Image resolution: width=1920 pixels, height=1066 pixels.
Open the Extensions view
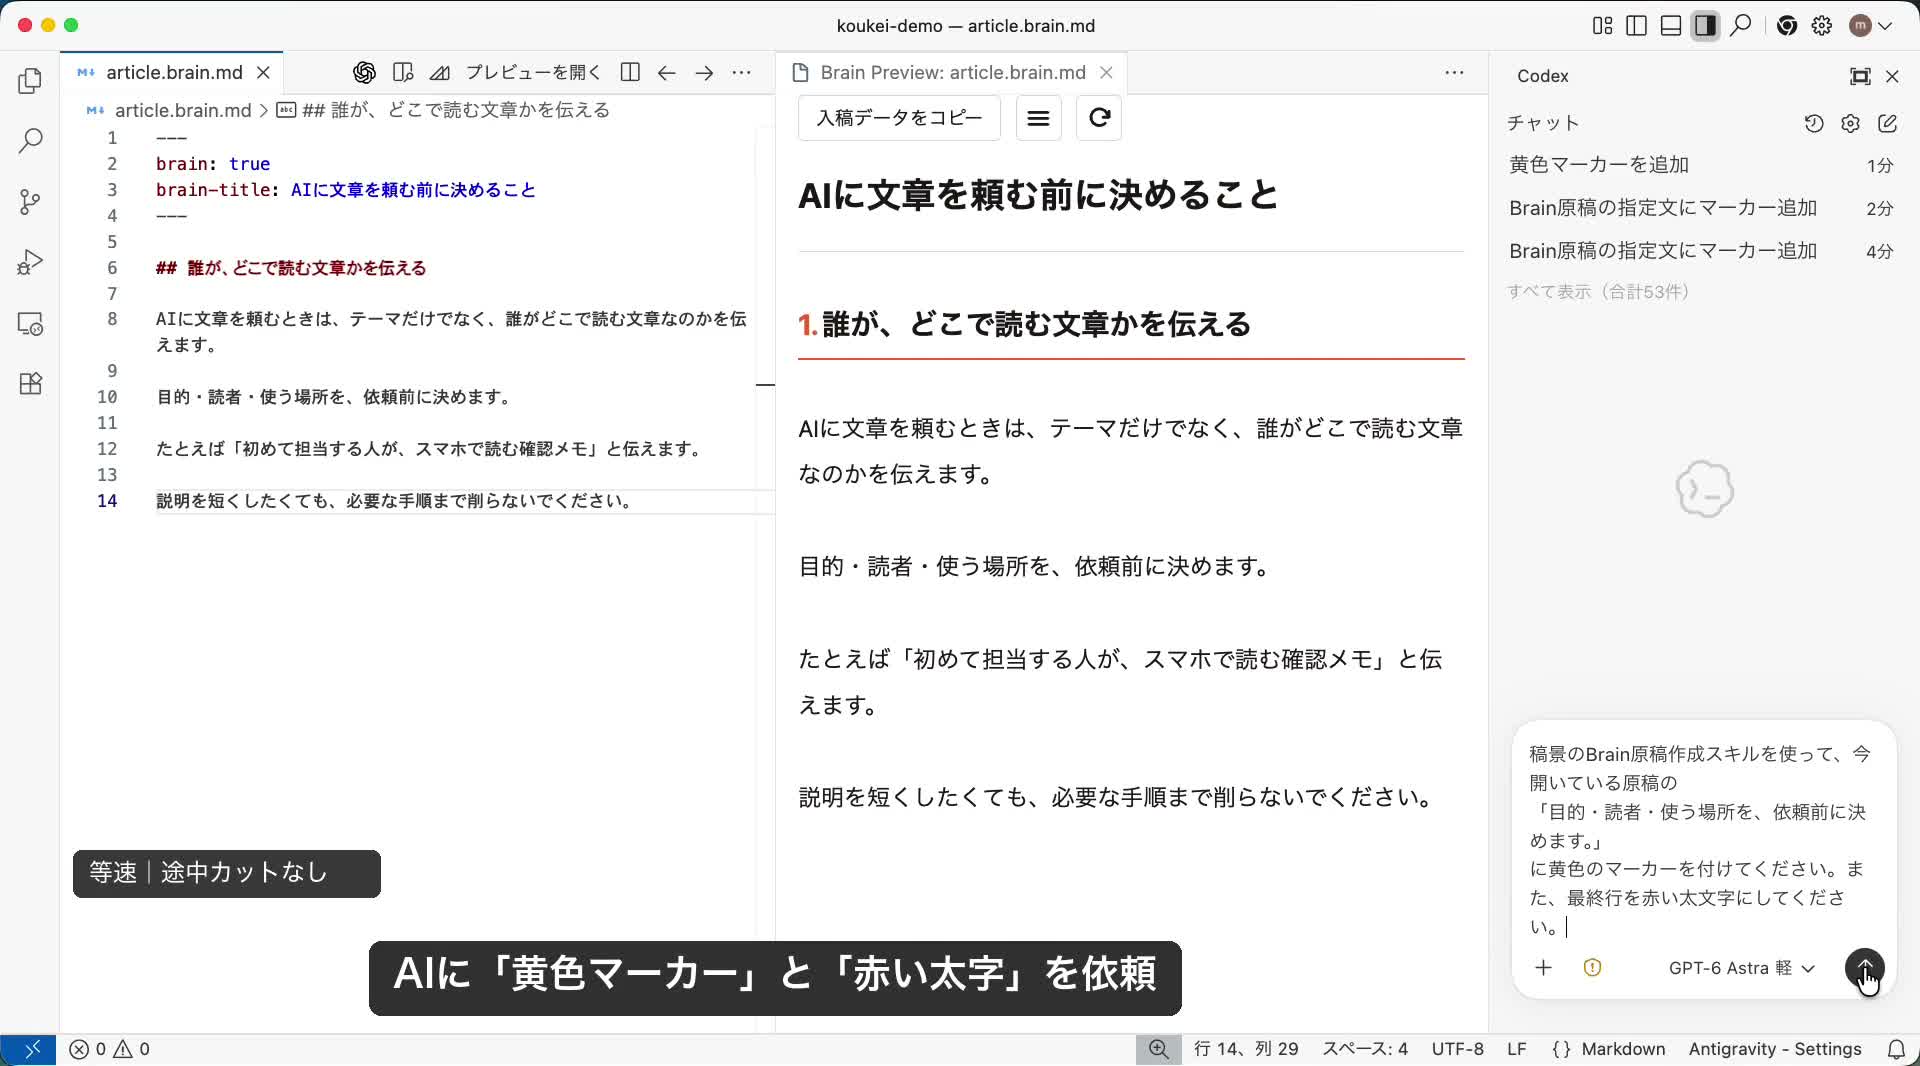click(30, 384)
